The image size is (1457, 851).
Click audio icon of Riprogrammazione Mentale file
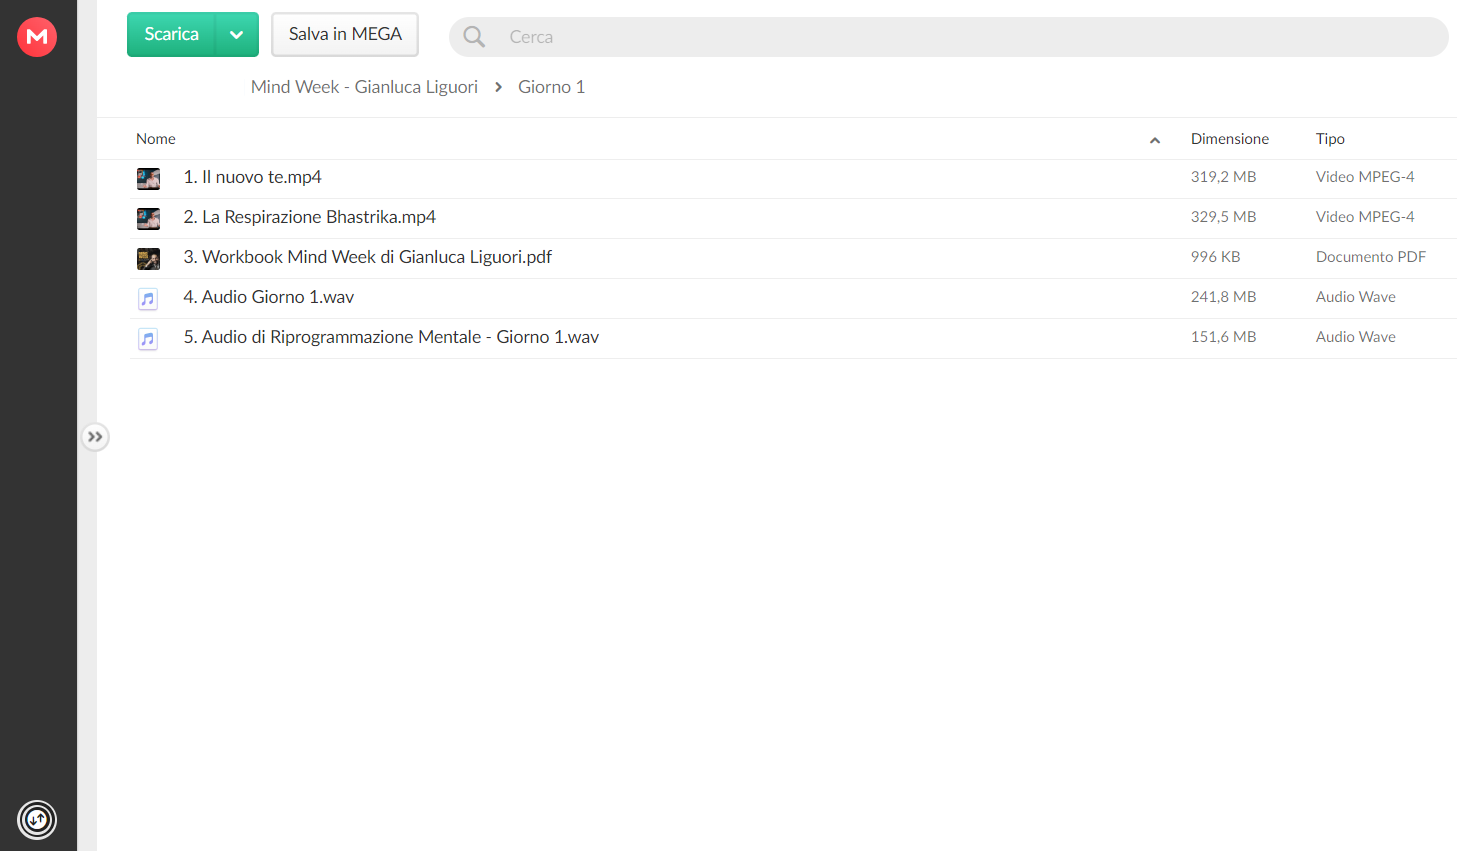click(x=148, y=339)
